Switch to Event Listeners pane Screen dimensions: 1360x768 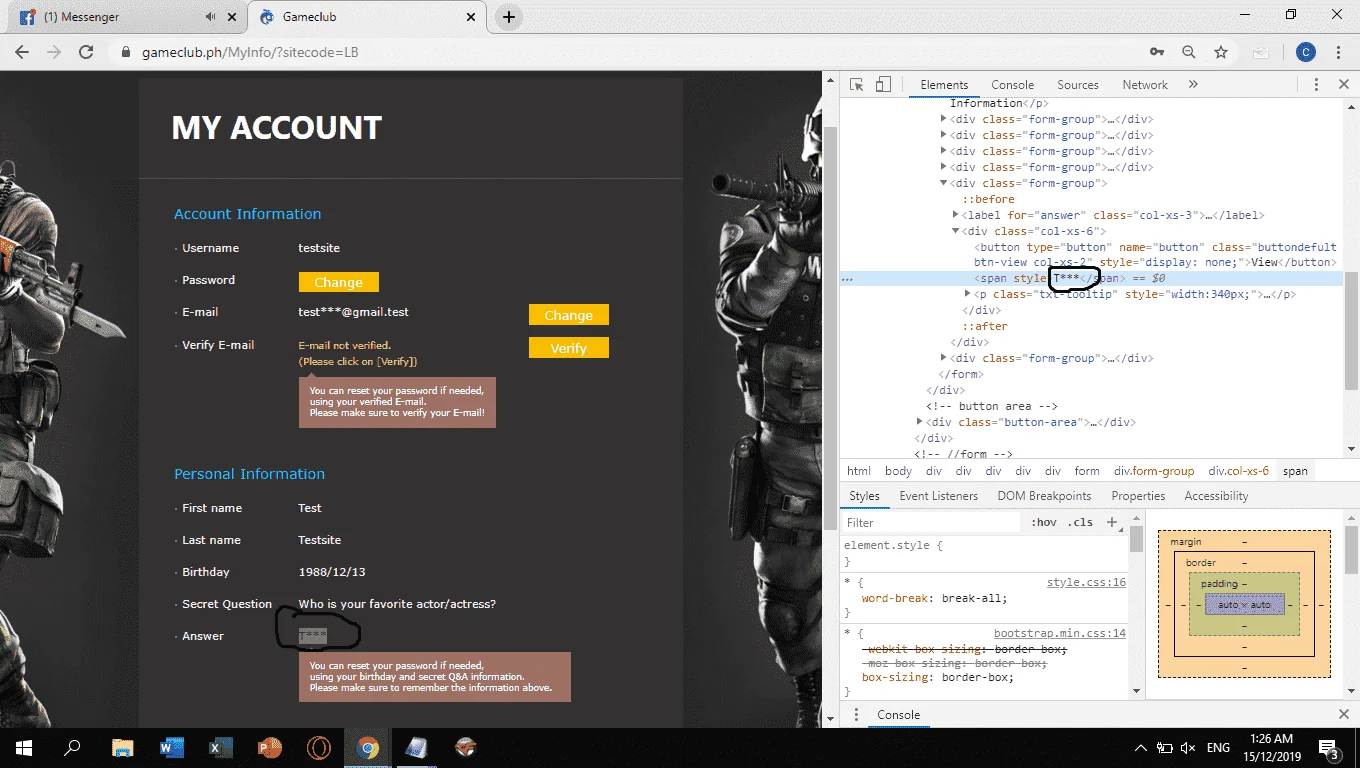click(939, 496)
